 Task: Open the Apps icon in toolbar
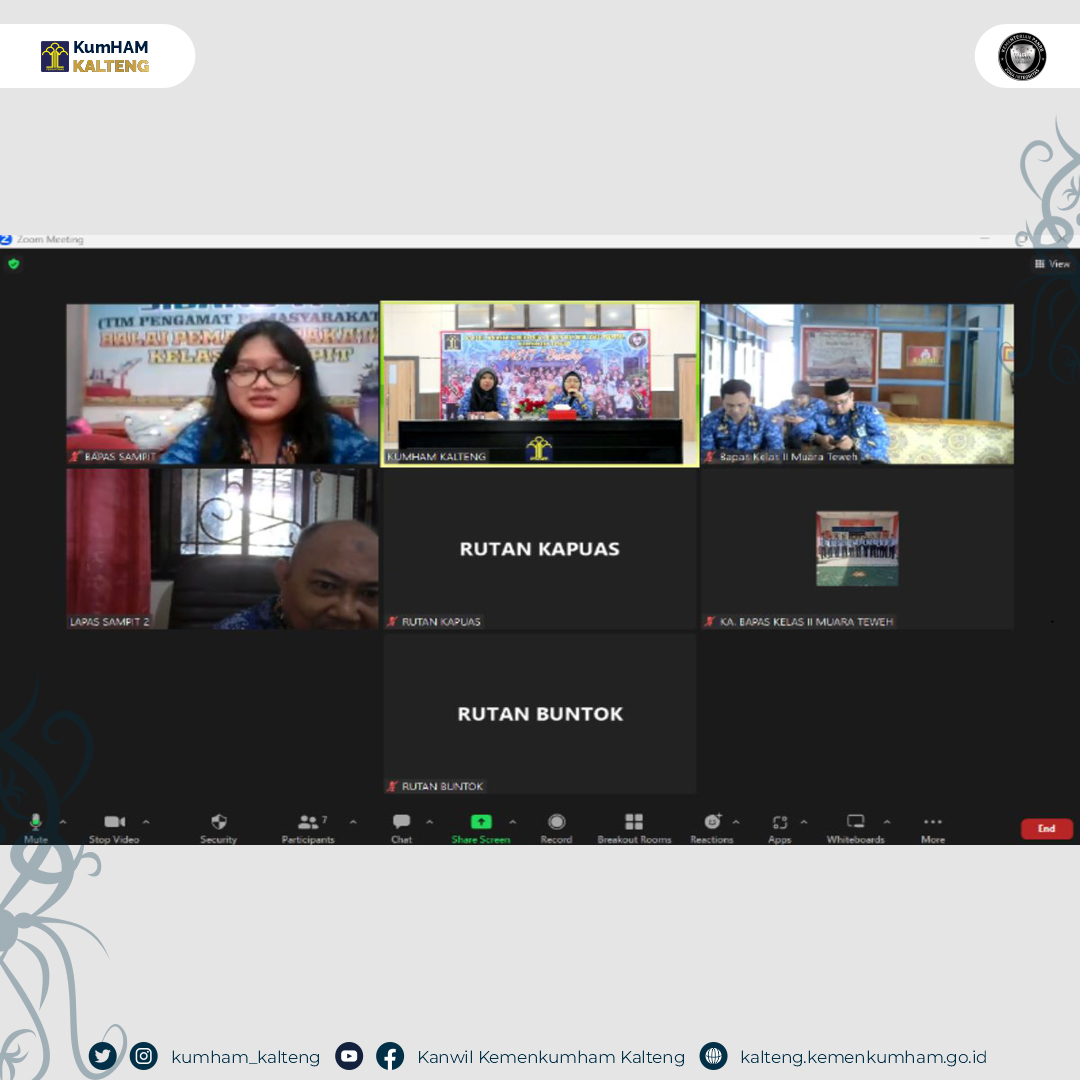pos(780,823)
